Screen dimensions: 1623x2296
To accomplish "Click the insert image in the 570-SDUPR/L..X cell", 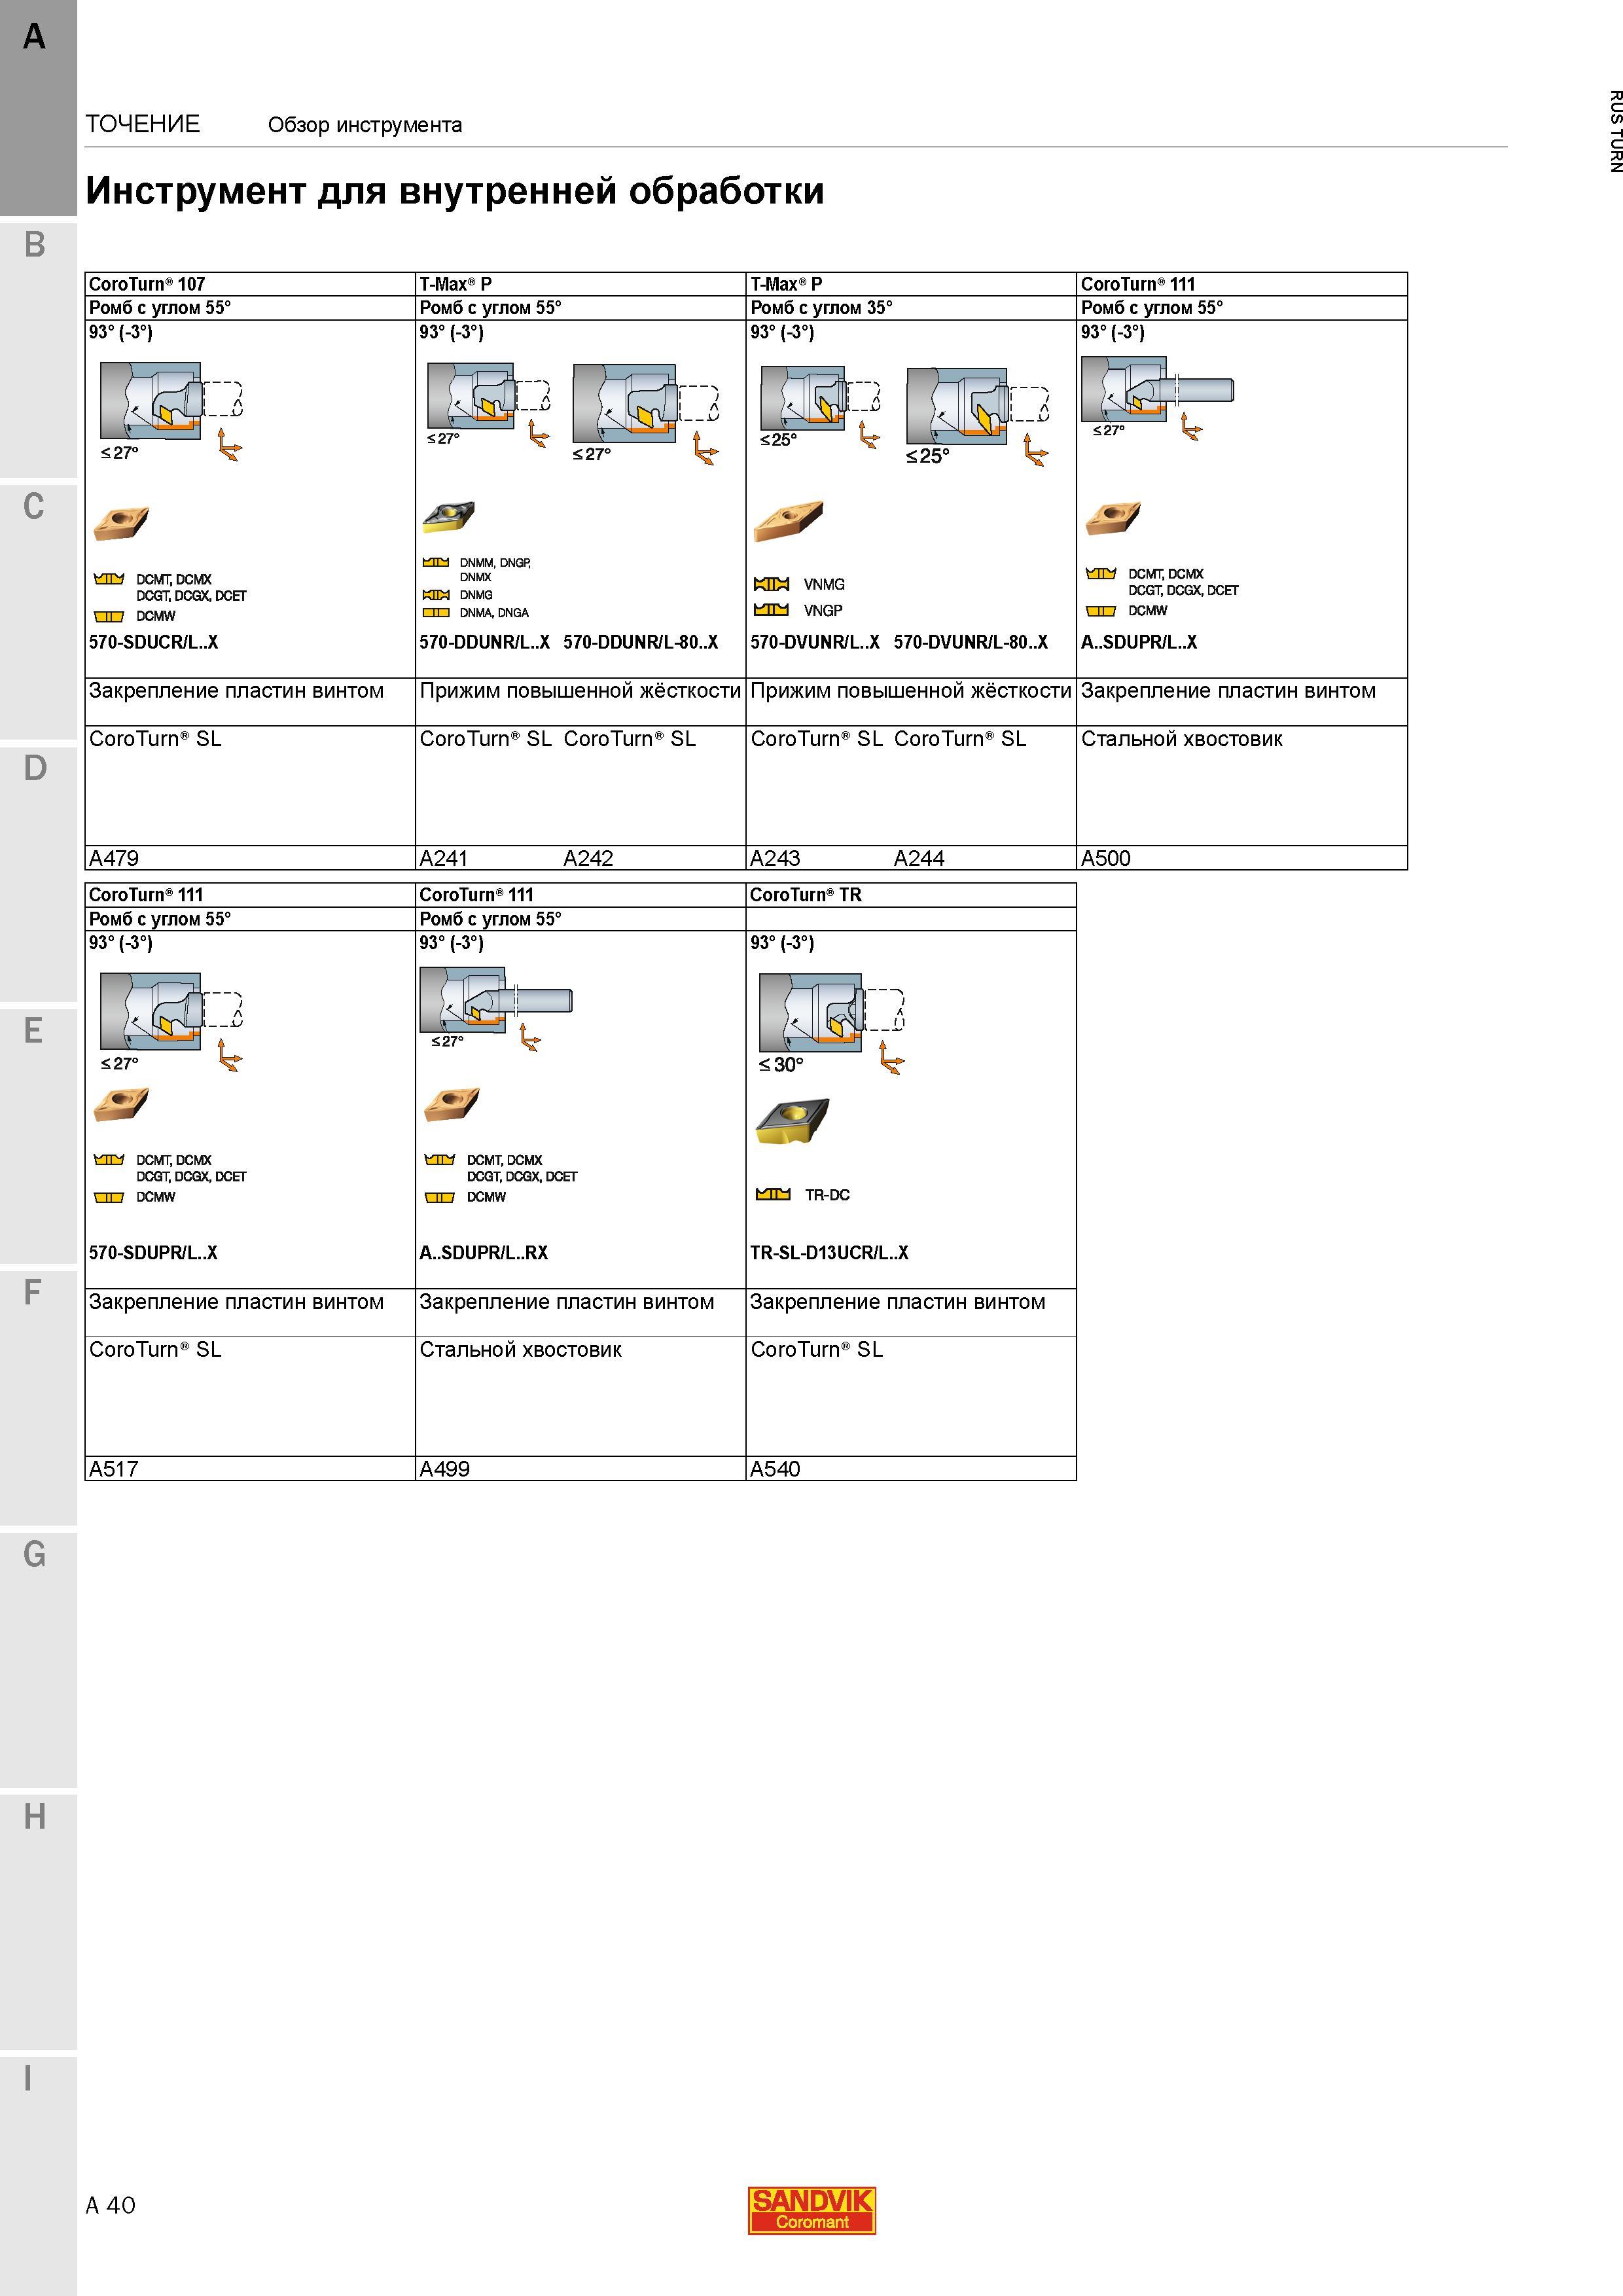I will 121,1105.
